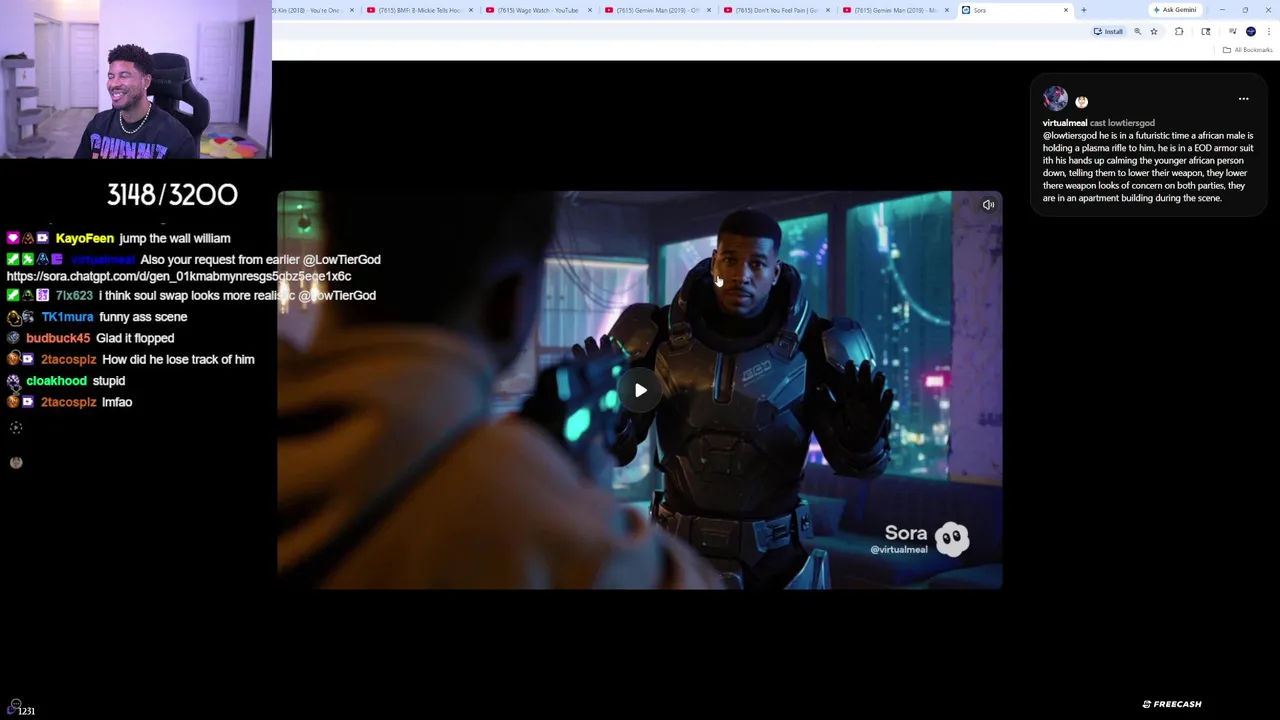Open the Chrome three-dot menu

pos(1269,31)
